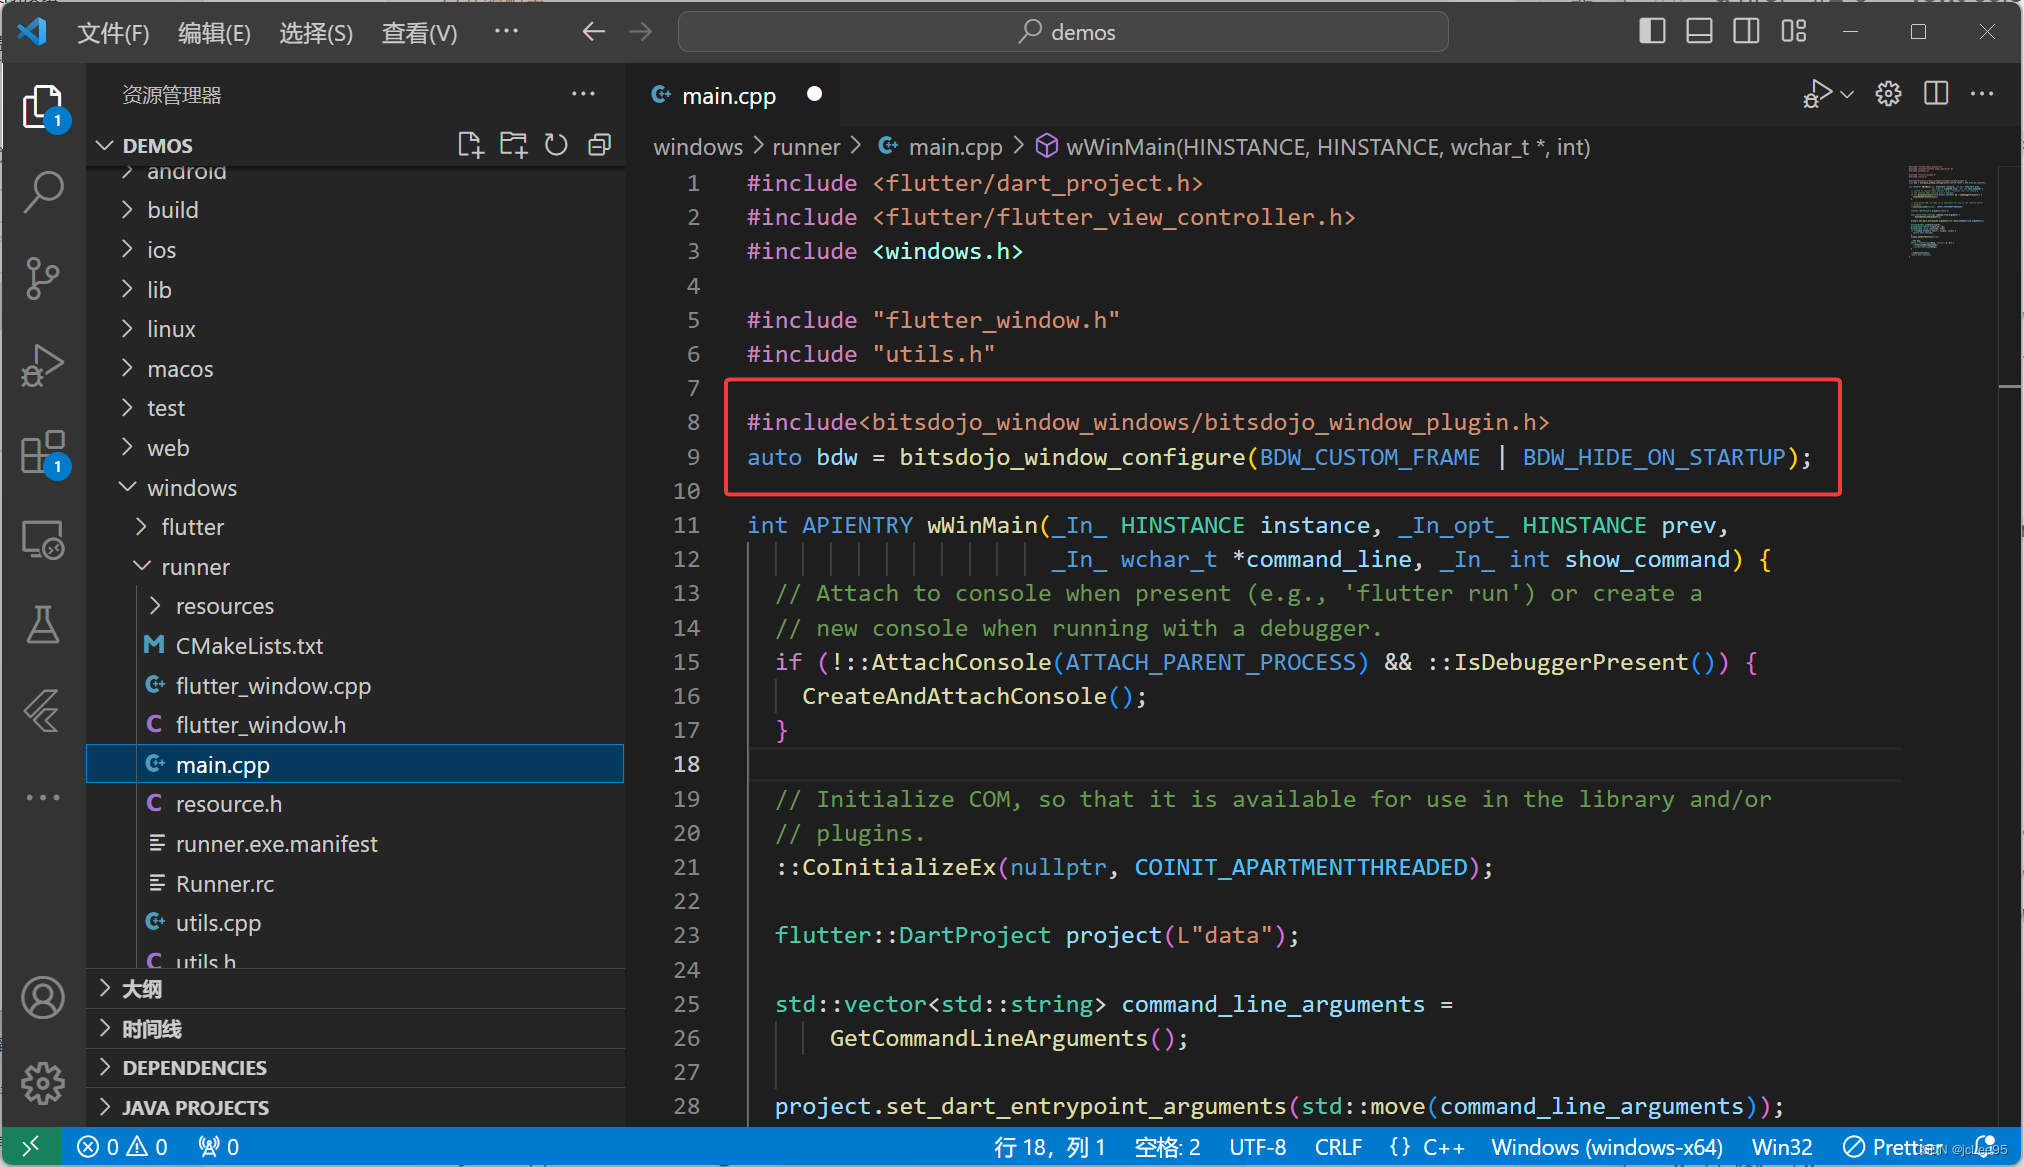This screenshot has height=1167, width=2024.
Task: Create a new file in DEMOS
Action: pyautogui.click(x=470, y=144)
